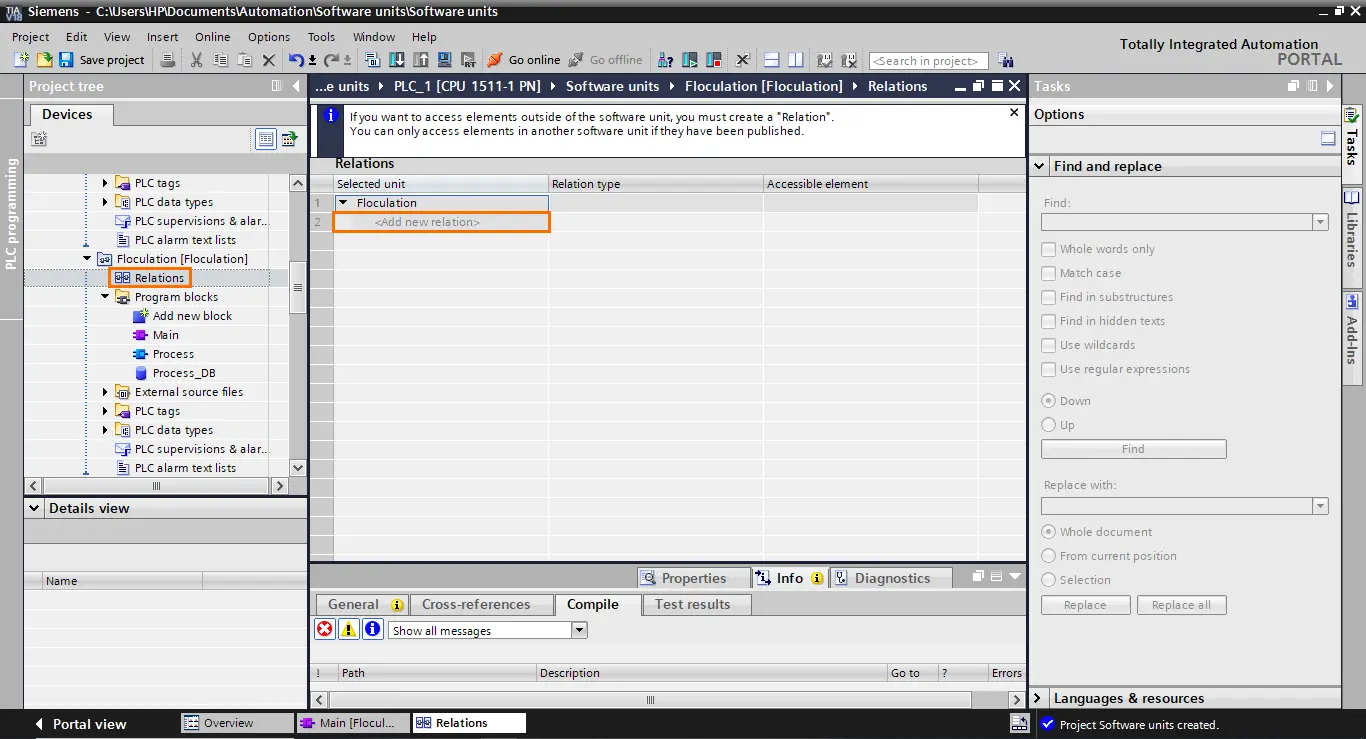1366x739 pixels.
Task: Cut selection with the scissors icon
Action: click(x=196, y=60)
